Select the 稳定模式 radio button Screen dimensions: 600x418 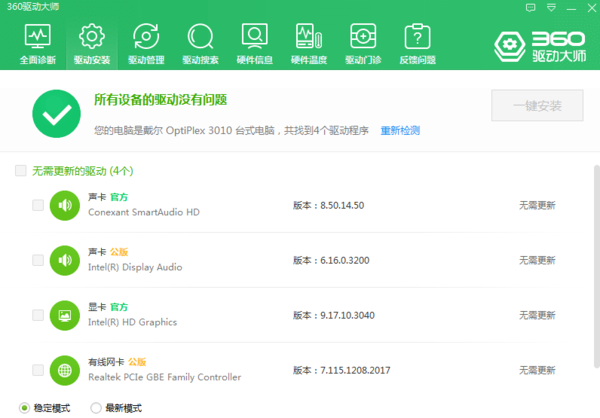click(x=24, y=408)
